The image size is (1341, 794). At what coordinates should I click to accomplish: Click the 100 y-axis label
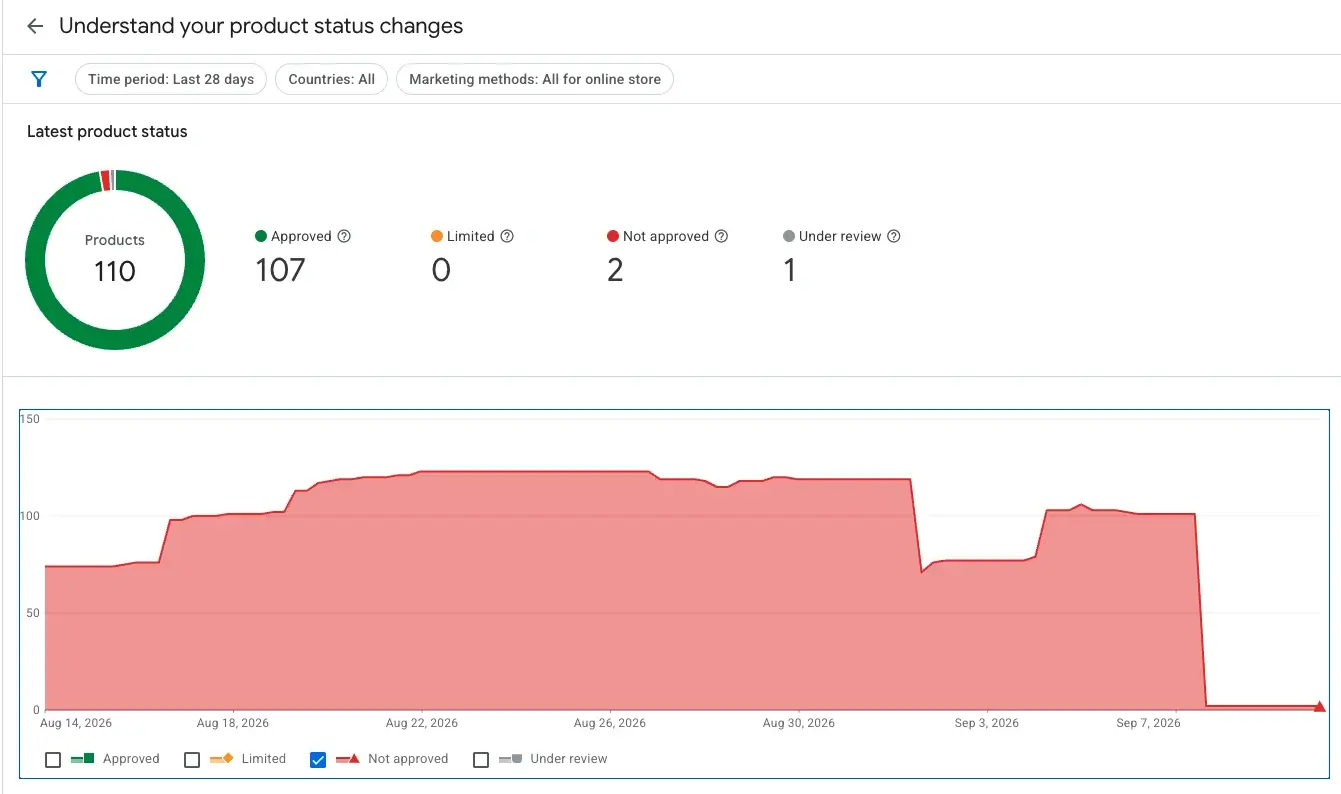coord(30,516)
